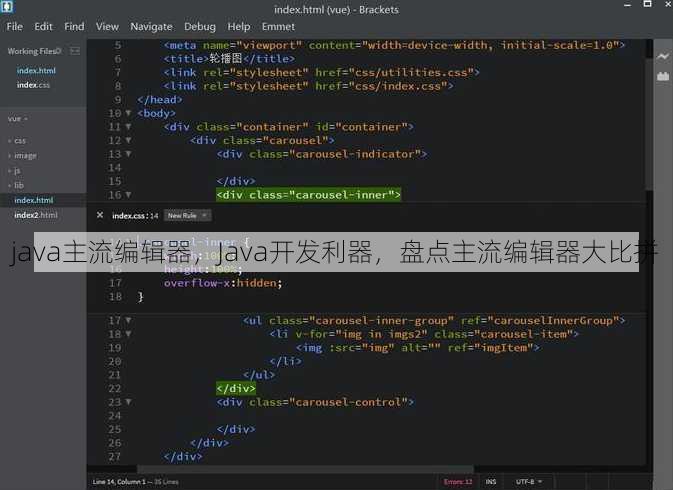Click the Errors: 12 status indicator

(458, 482)
